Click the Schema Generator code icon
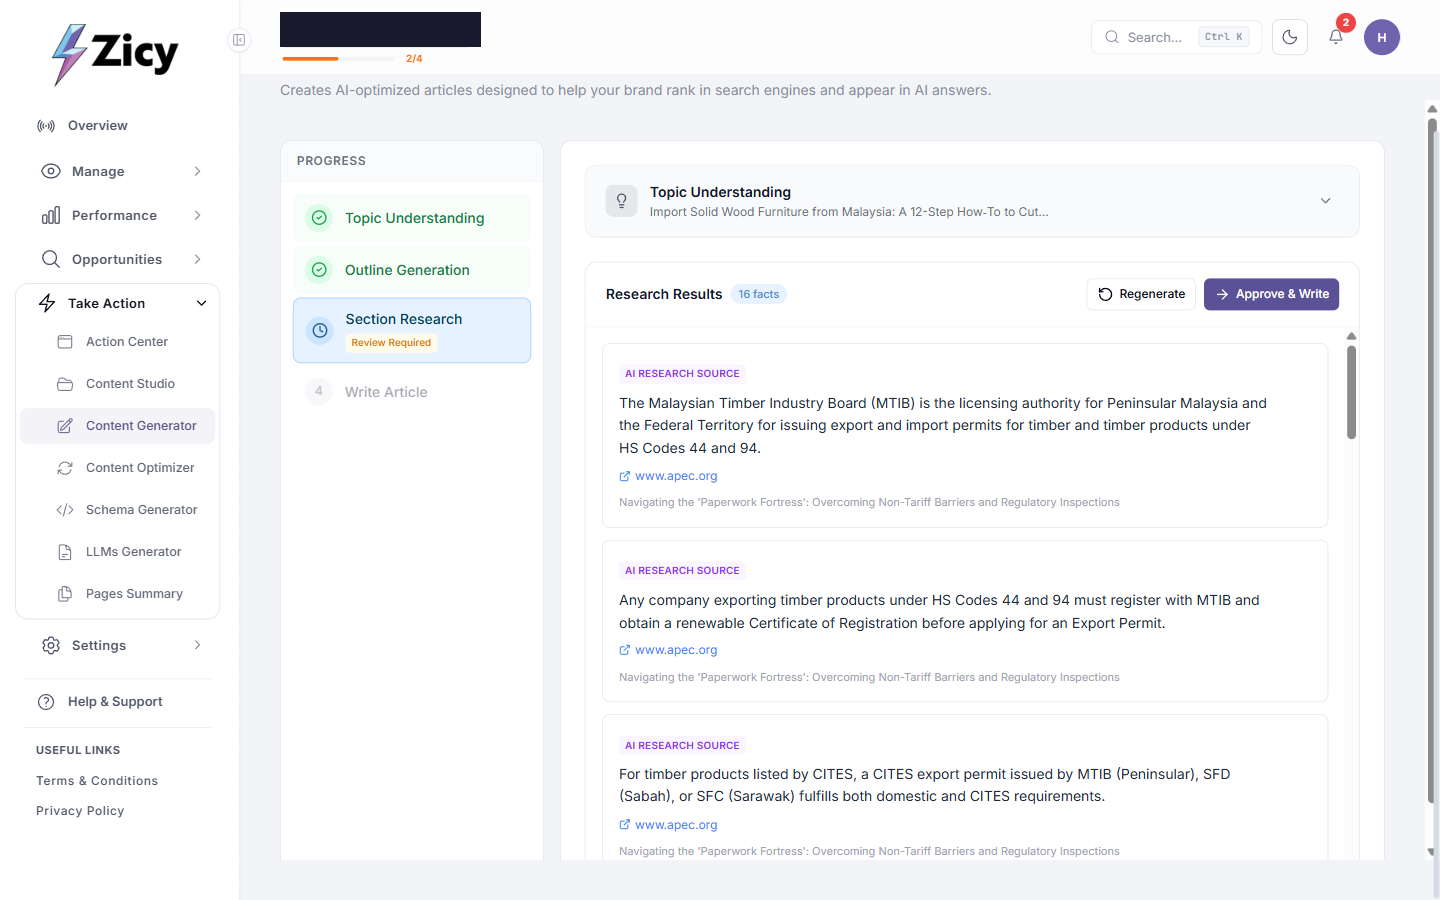 pos(65,510)
